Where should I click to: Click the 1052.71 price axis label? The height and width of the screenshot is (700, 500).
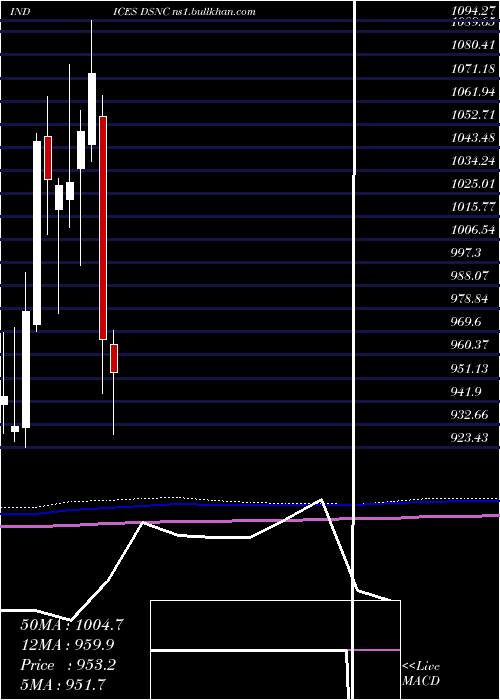(472, 115)
